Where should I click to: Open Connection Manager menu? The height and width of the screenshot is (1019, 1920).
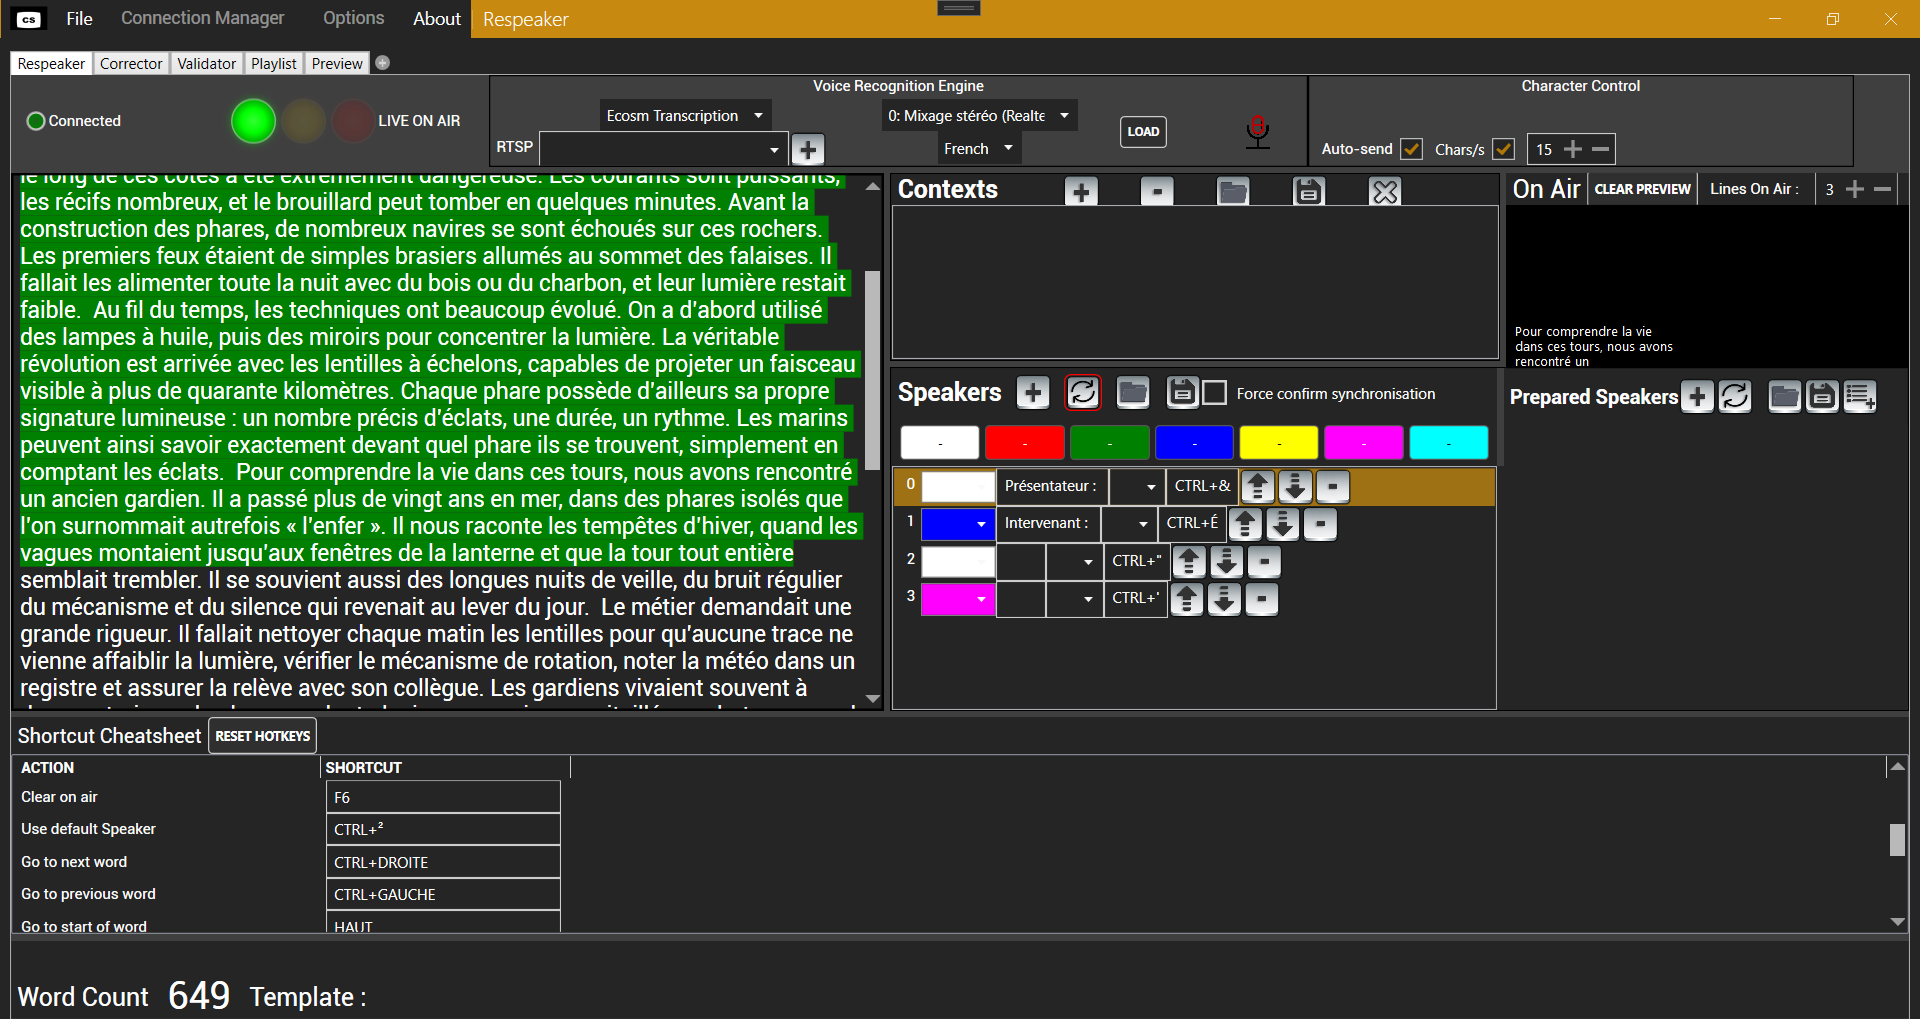click(203, 18)
